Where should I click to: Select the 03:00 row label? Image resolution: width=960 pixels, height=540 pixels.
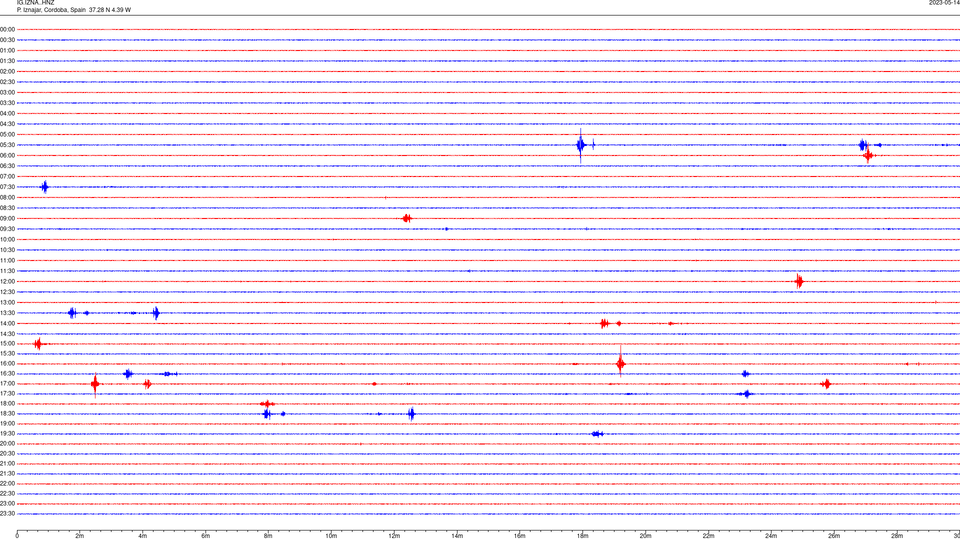[x=7, y=92]
